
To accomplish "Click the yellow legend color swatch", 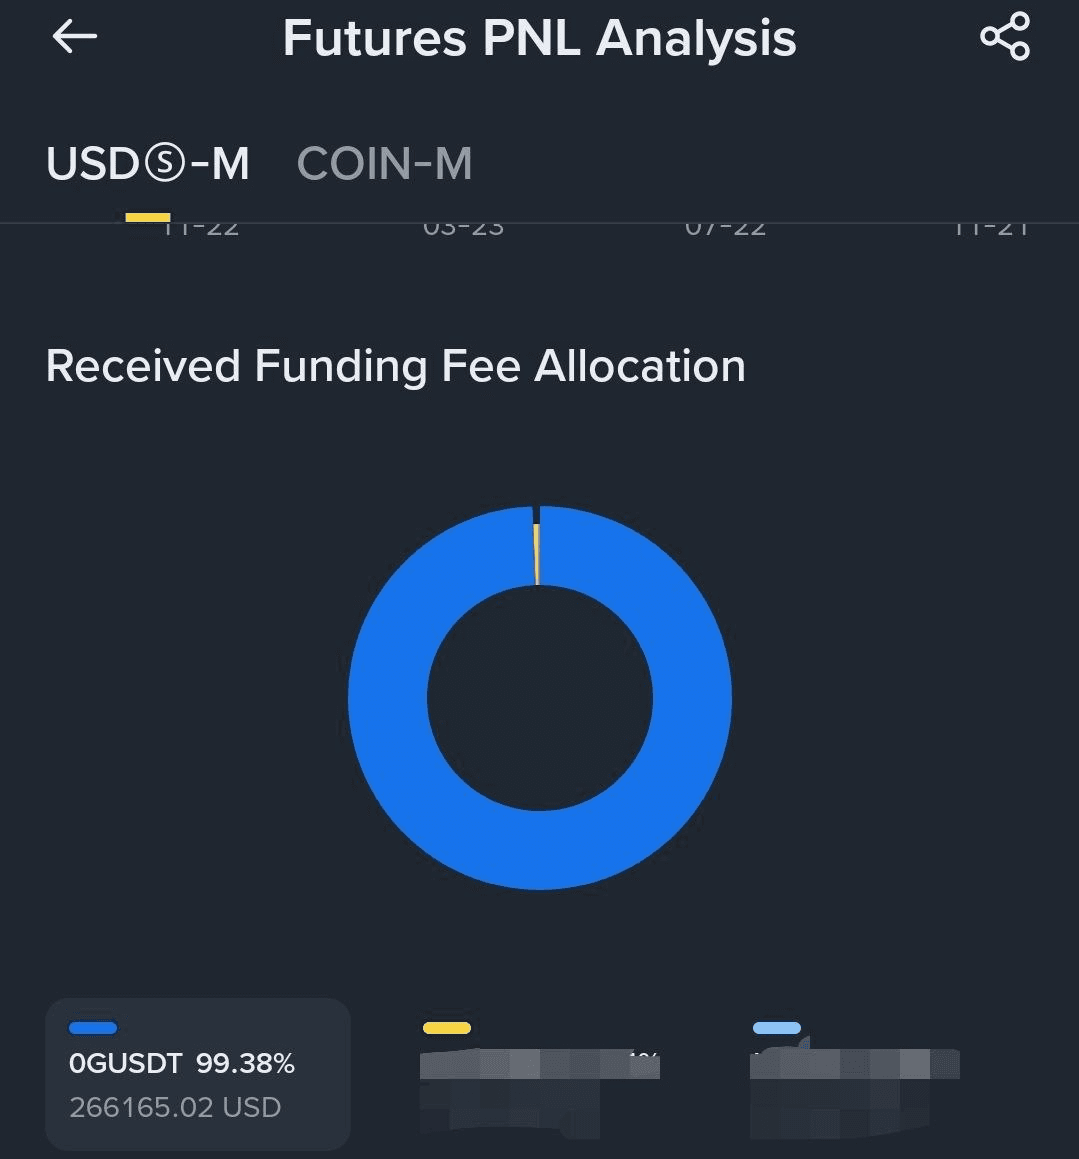I will coord(447,1028).
